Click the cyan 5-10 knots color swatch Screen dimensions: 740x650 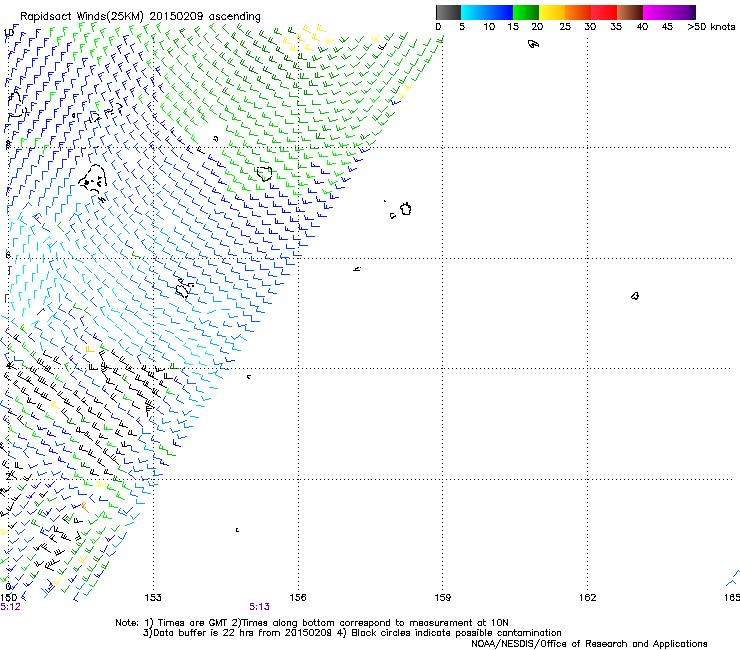coord(474,12)
